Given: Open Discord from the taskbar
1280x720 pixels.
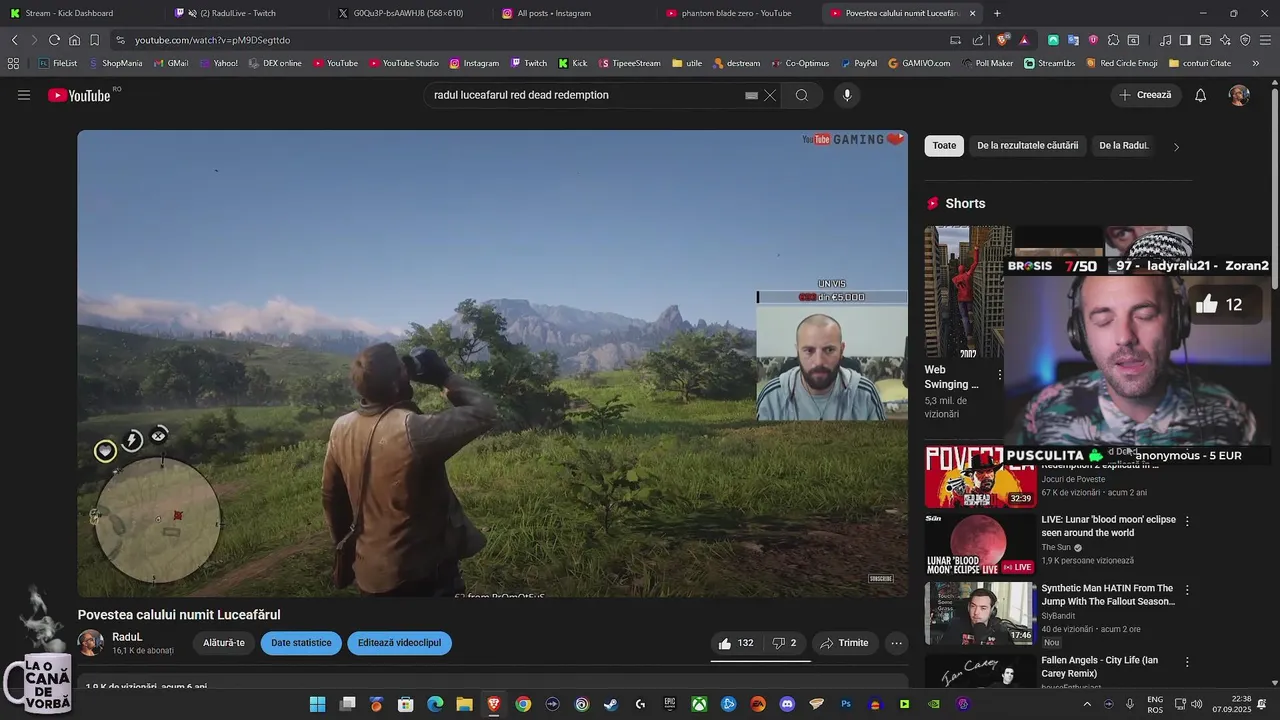Looking at the screenshot, I should click(x=787, y=704).
